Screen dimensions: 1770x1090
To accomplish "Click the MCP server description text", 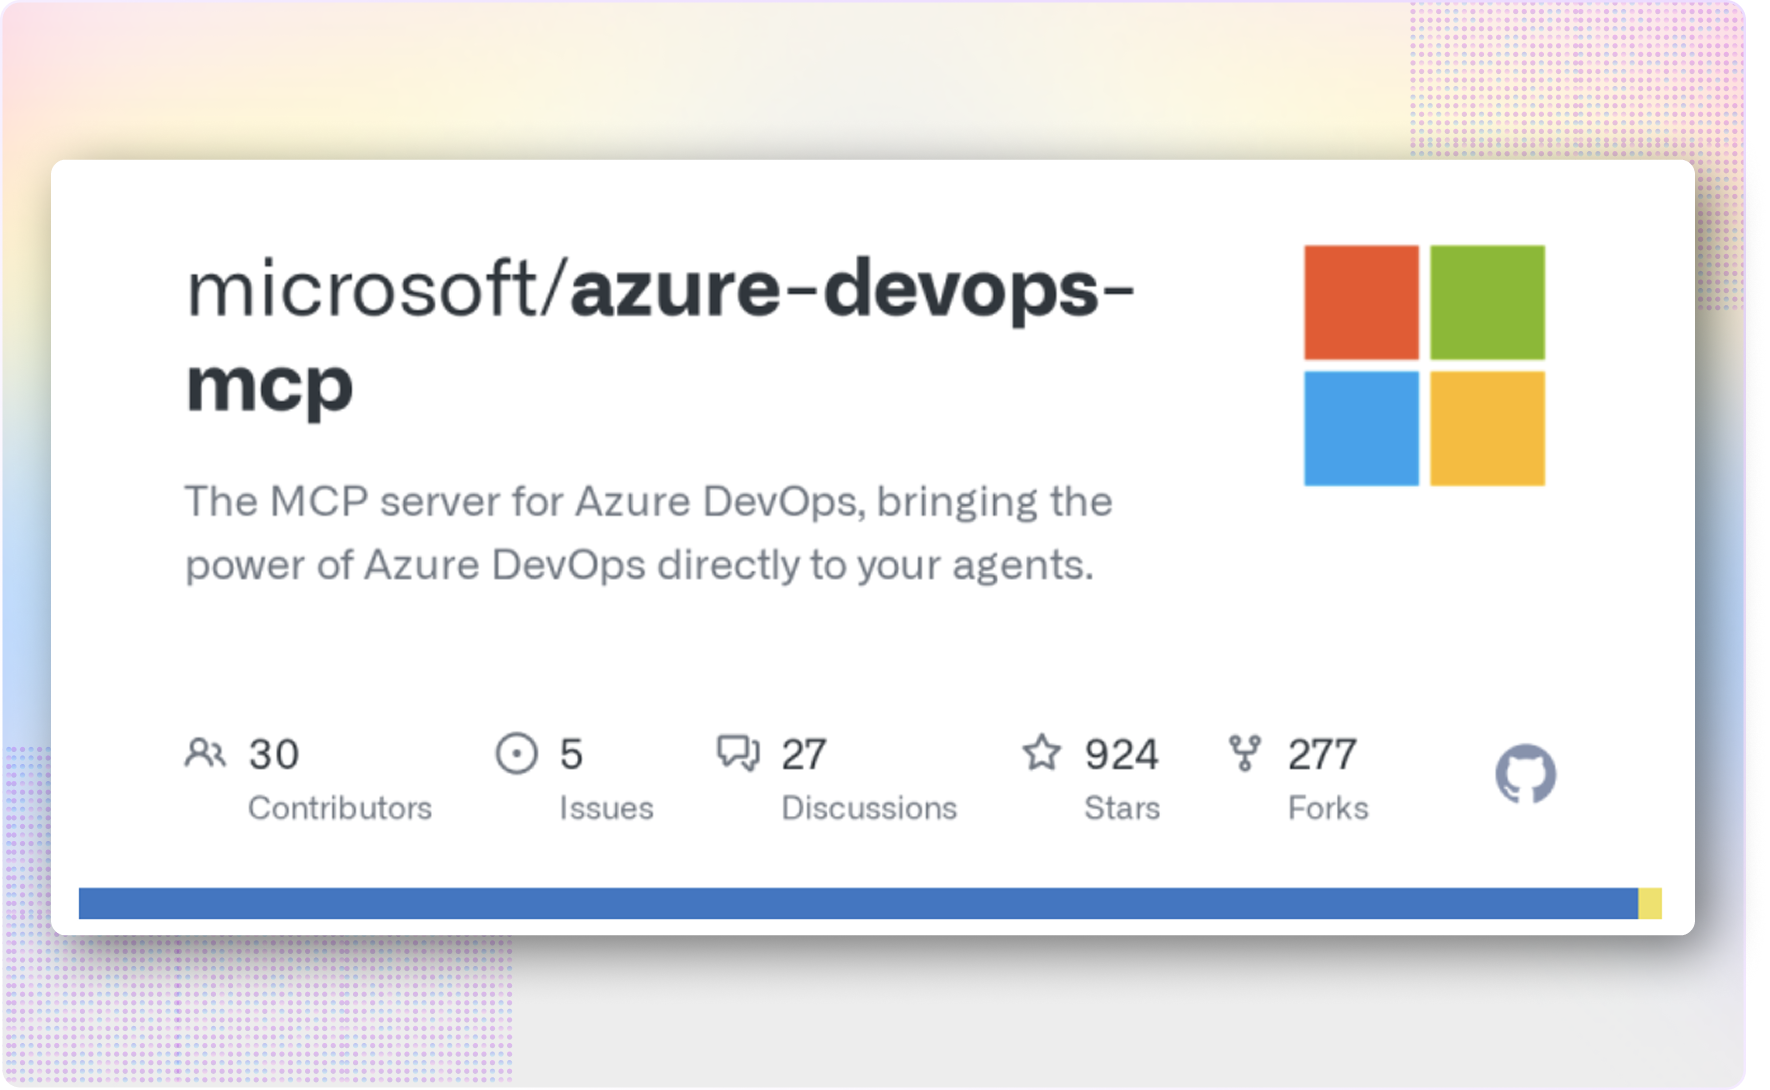I will pos(648,533).
